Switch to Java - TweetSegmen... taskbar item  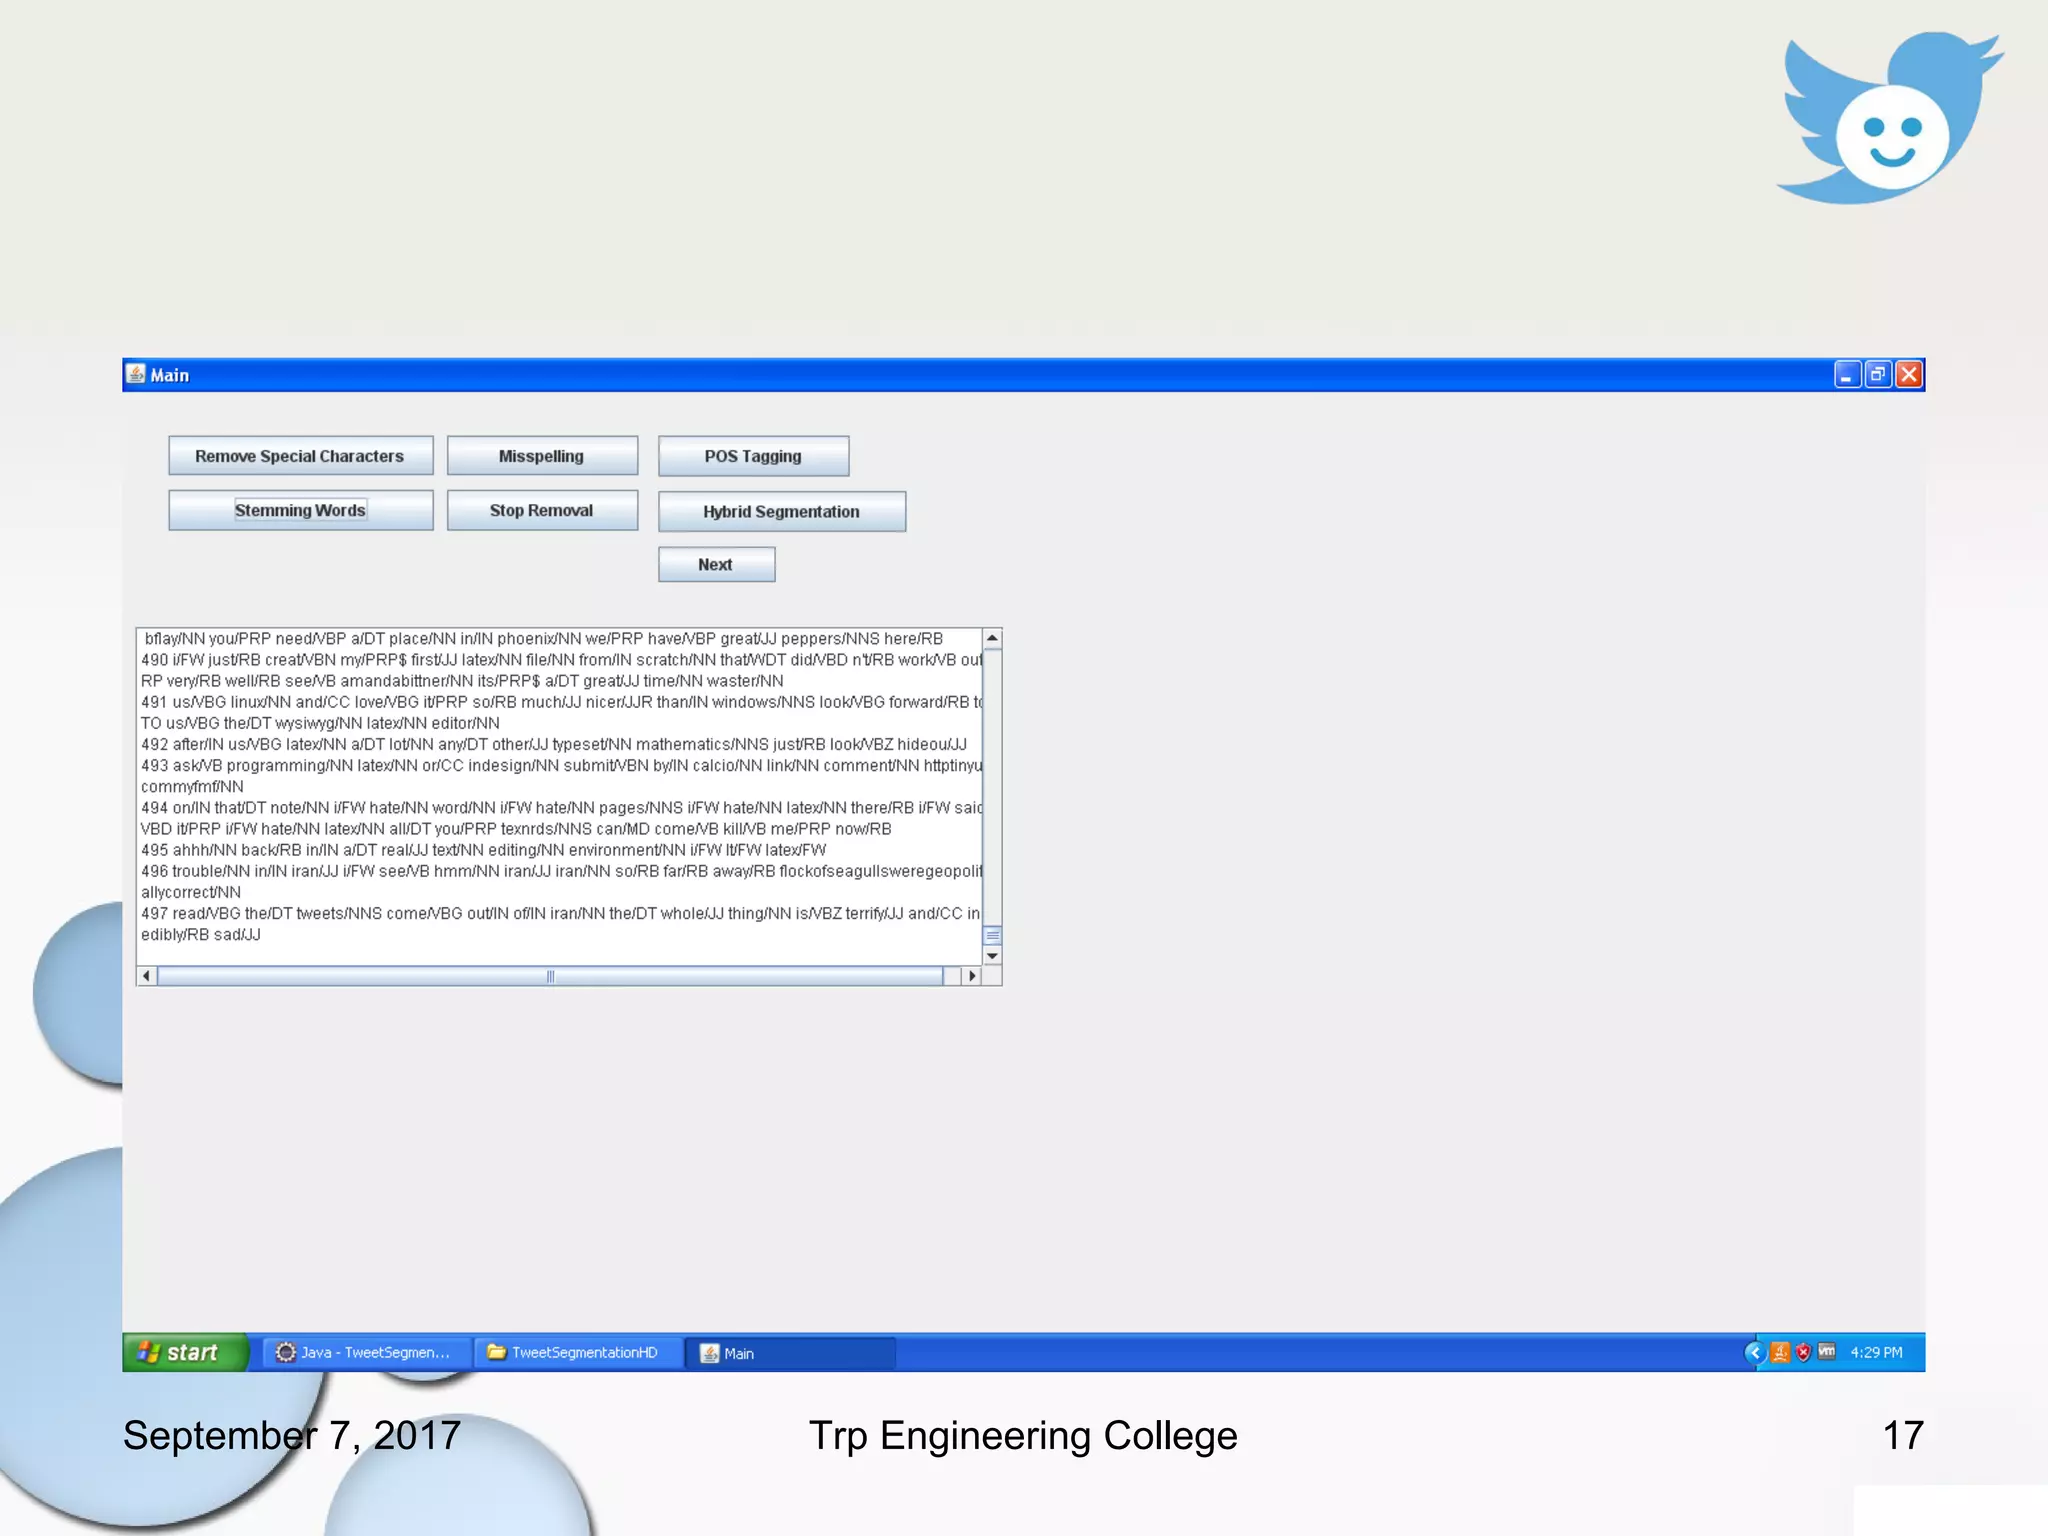[x=363, y=1352]
